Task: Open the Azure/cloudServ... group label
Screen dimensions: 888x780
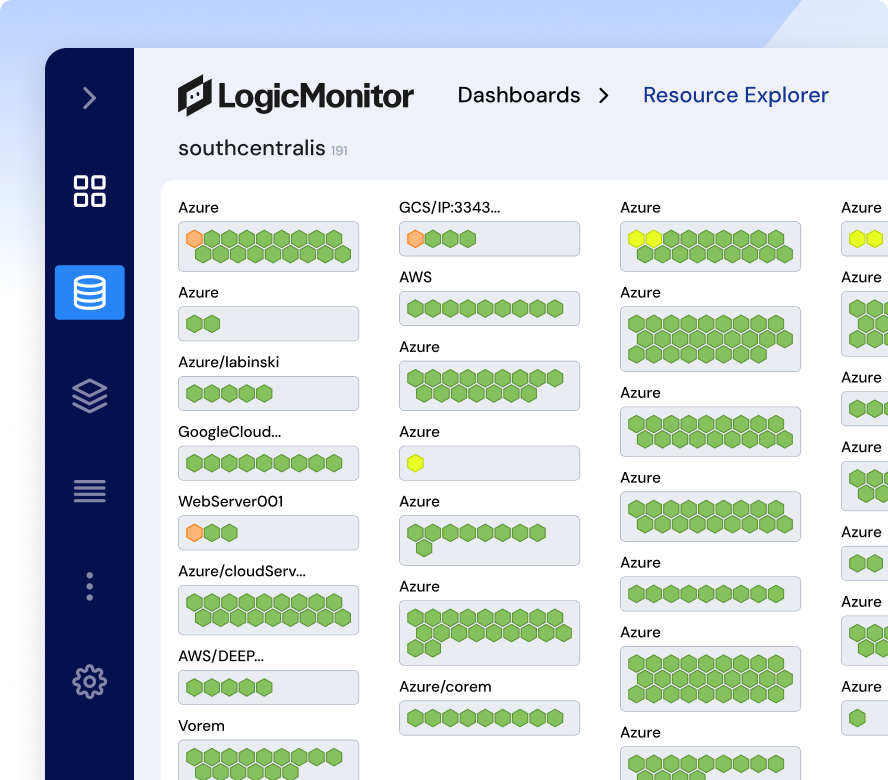Action: coord(242,572)
